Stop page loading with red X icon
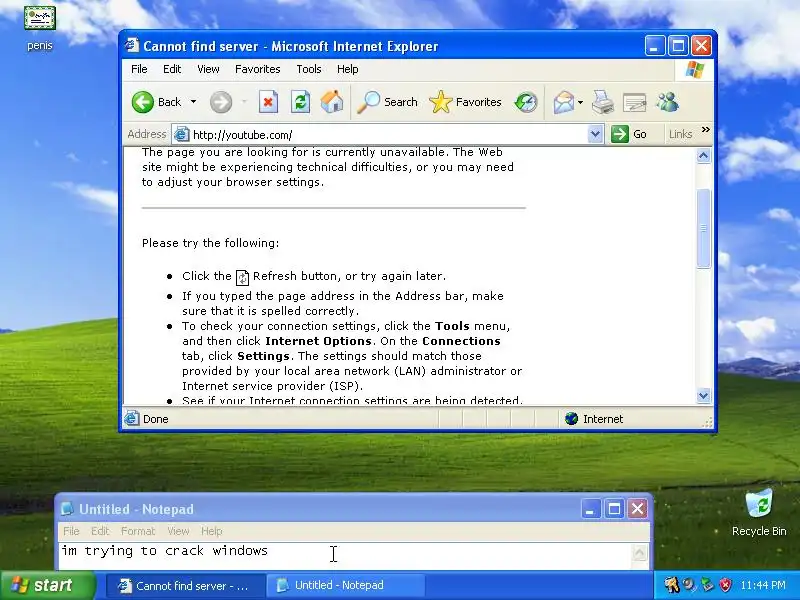800x600 pixels. 268,102
